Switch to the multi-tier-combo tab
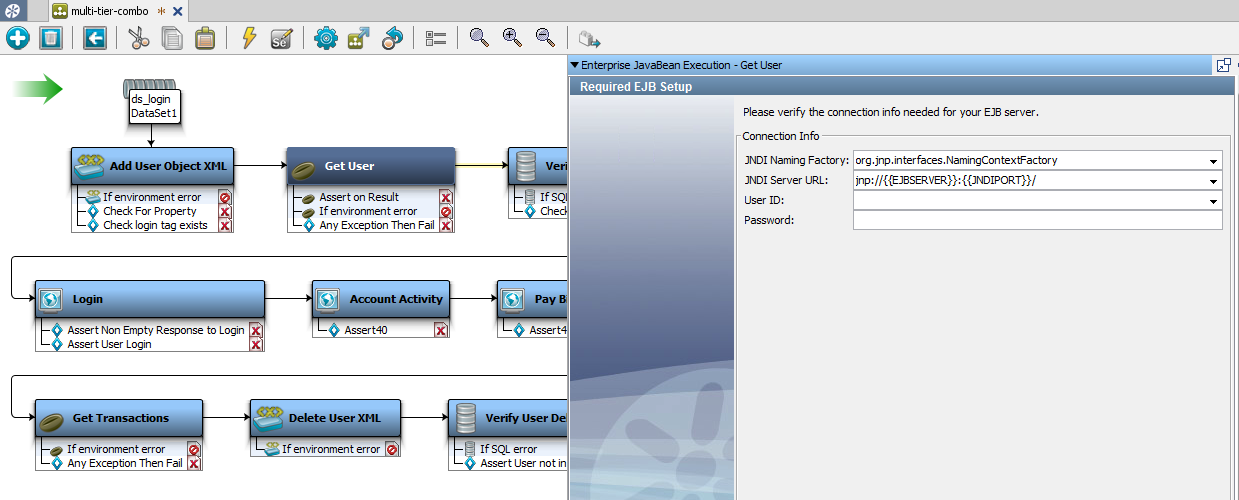 (109, 10)
